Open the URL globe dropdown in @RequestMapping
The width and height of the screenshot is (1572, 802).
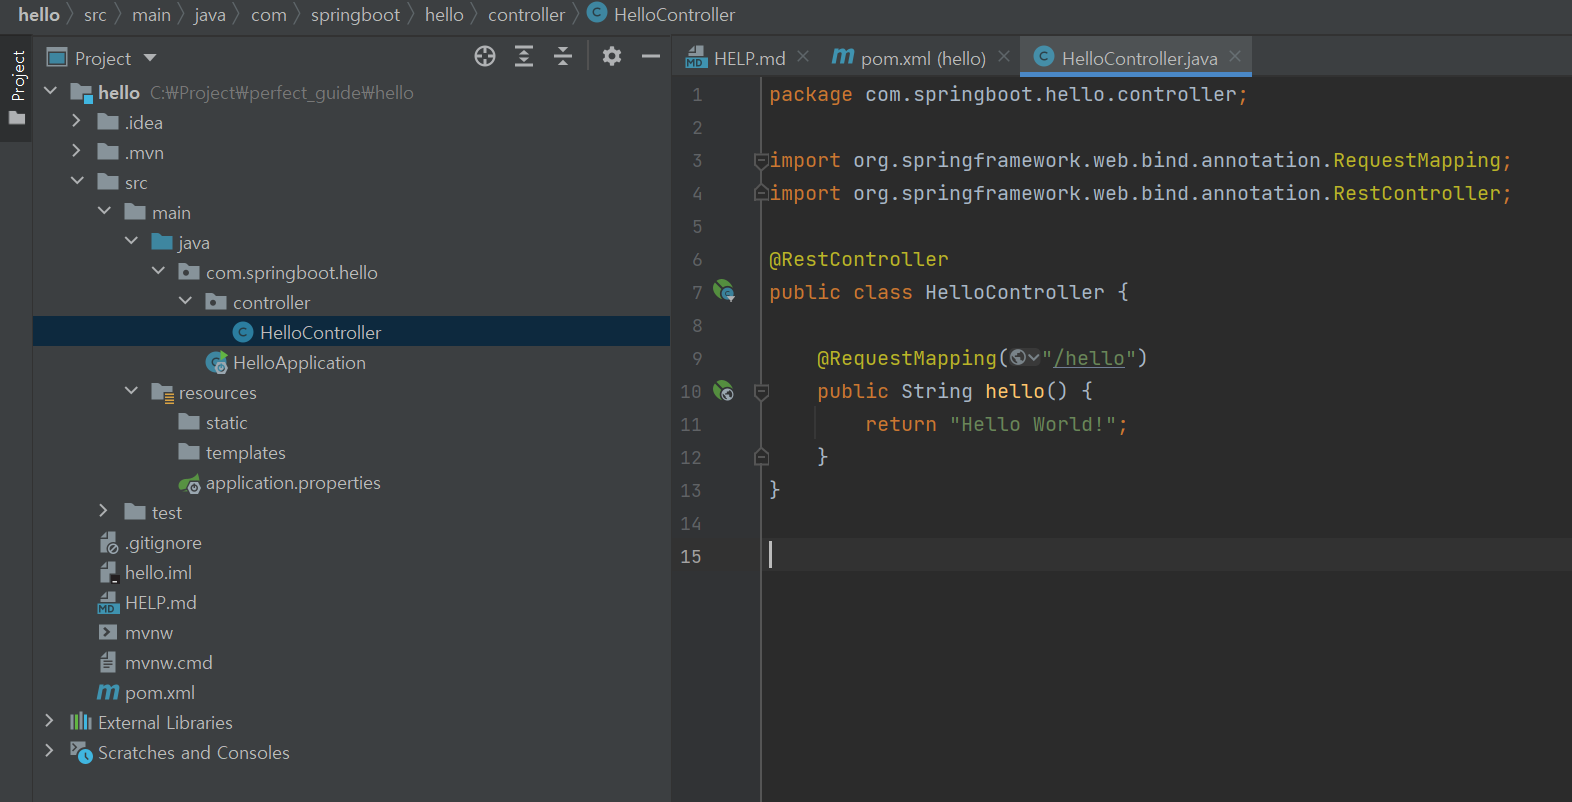tap(1024, 357)
